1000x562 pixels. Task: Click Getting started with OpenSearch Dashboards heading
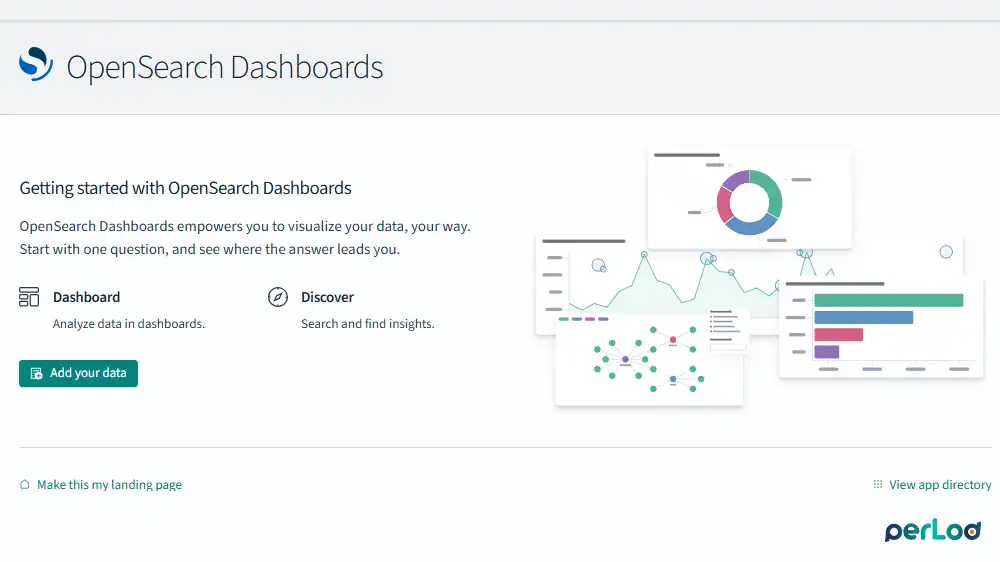(185, 188)
